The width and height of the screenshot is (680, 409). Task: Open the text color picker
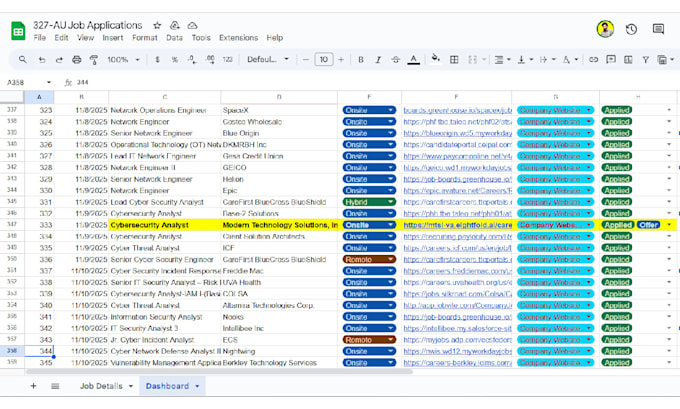pos(414,59)
